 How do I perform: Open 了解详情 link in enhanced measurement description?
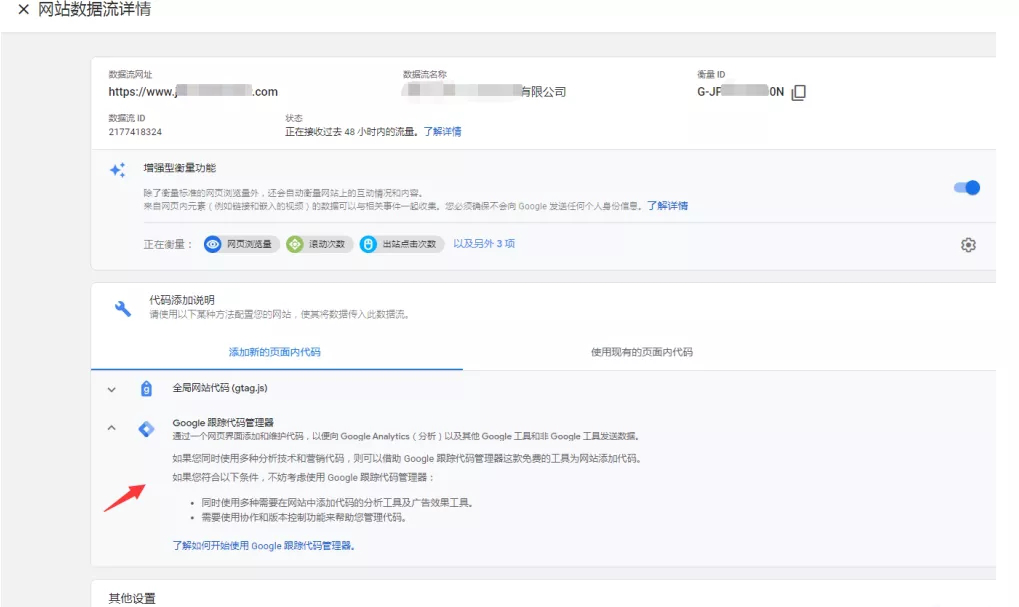pos(667,206)
